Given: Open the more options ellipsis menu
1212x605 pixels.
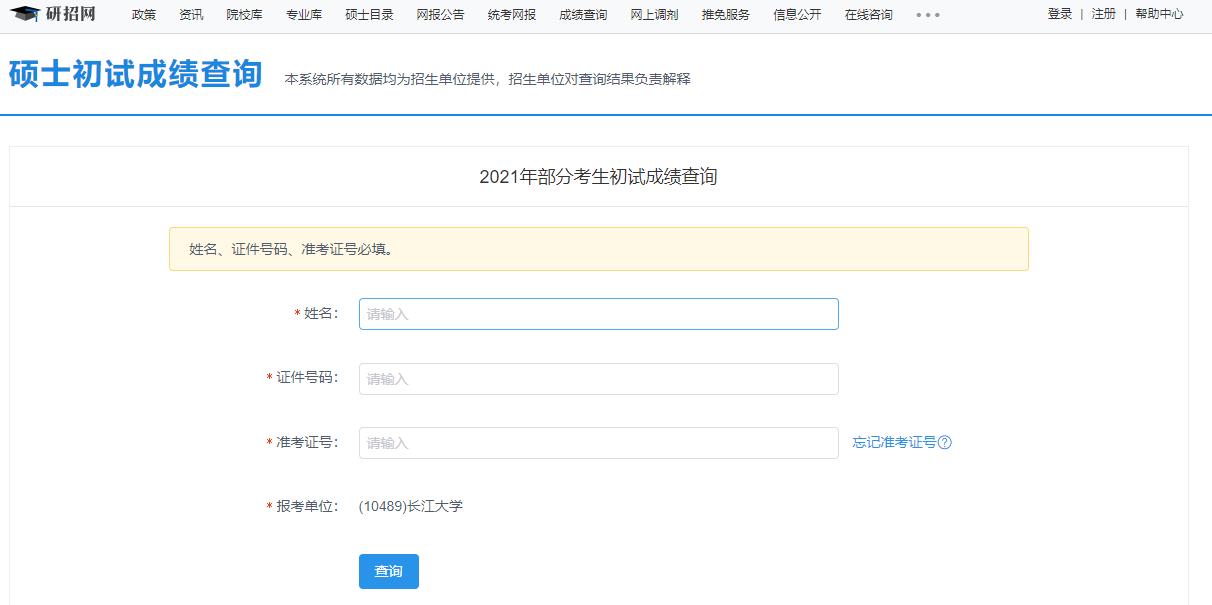Looking at the screenshot, I should click(929, 15).
